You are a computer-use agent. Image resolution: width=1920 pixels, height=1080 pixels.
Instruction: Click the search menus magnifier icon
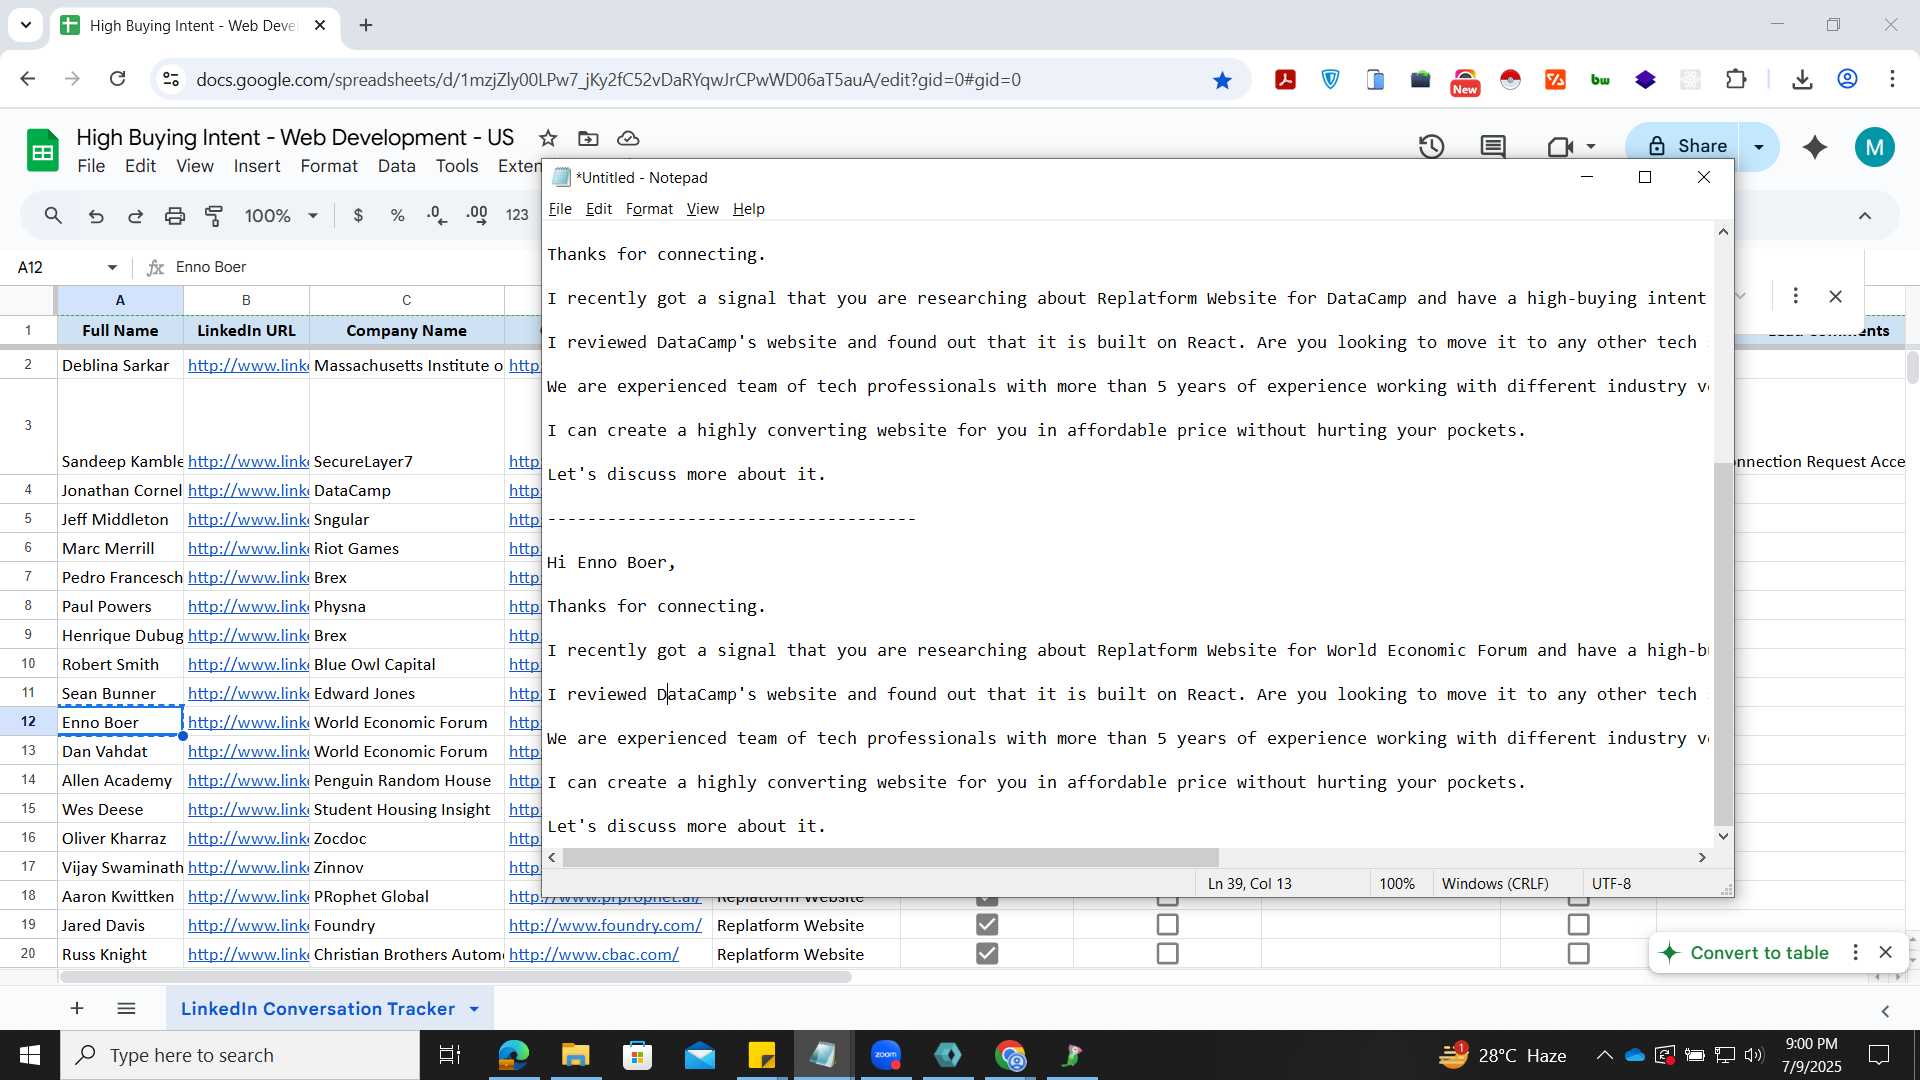(x=54, y=215)
